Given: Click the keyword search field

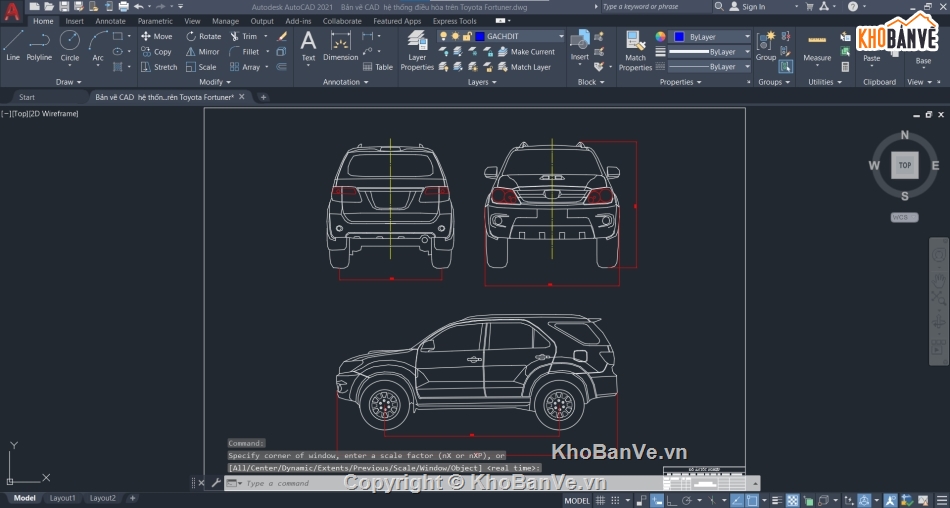Looking at the screenshot, I should click(656, 7).
